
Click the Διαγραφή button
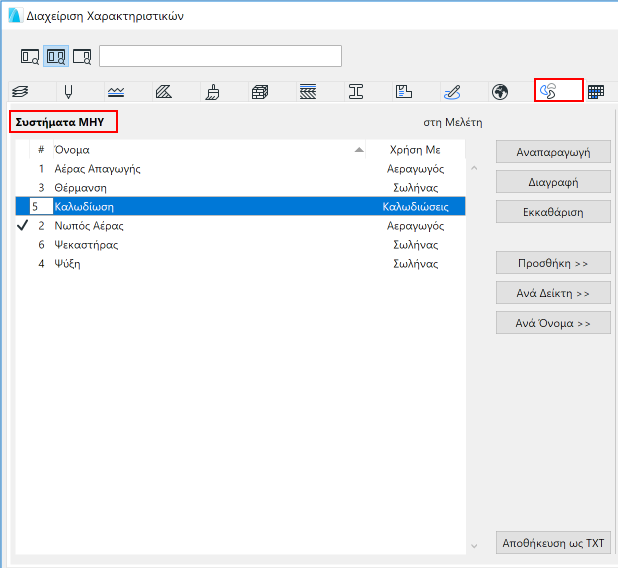(553, 182)
